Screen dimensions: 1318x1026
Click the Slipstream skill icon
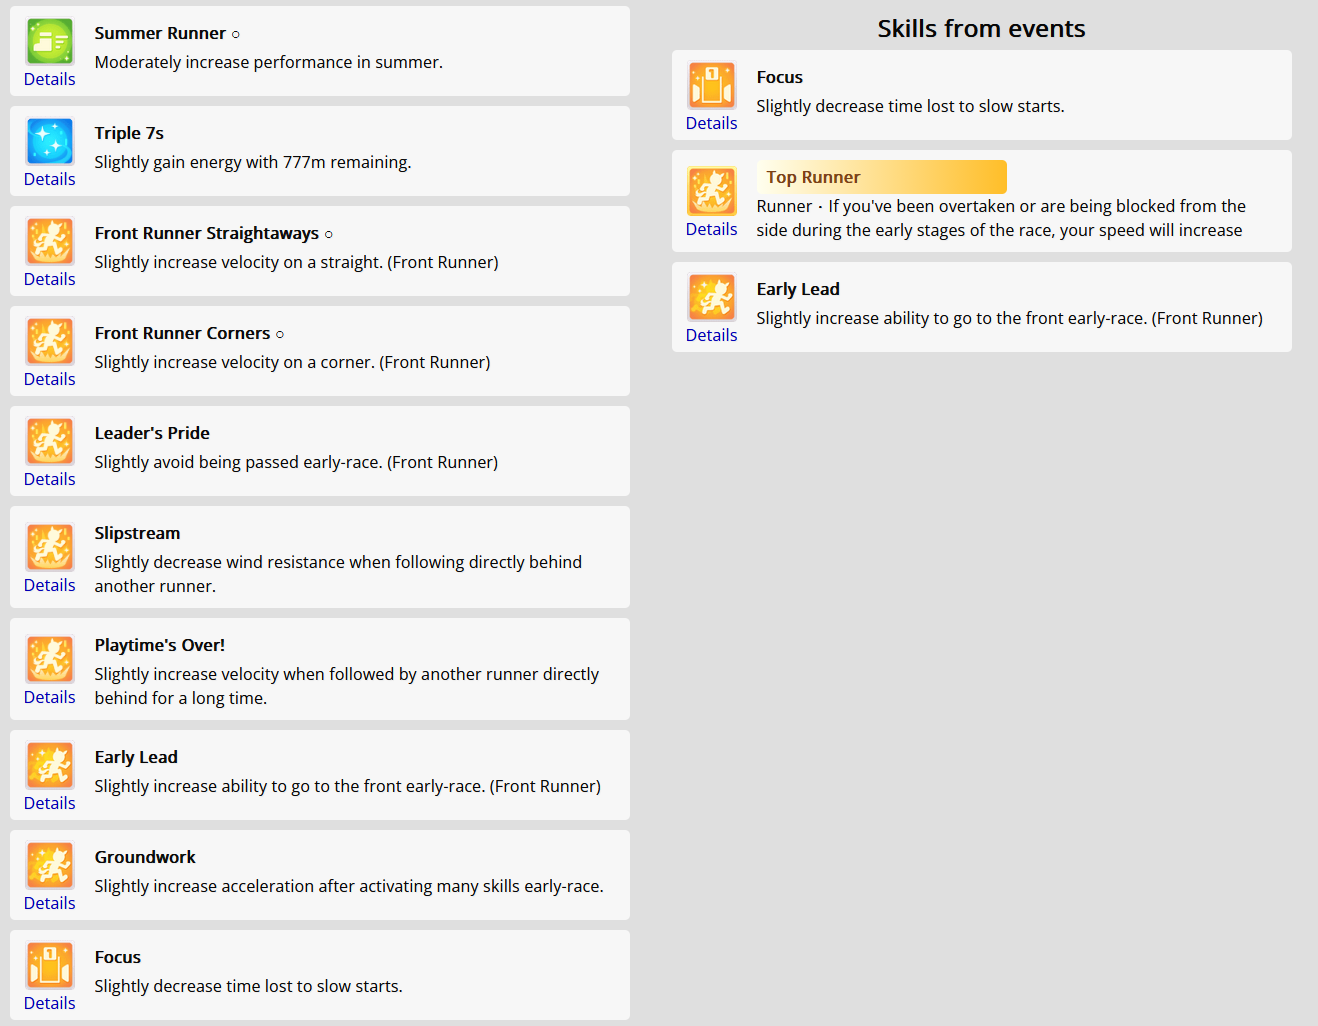pos(50,548)
